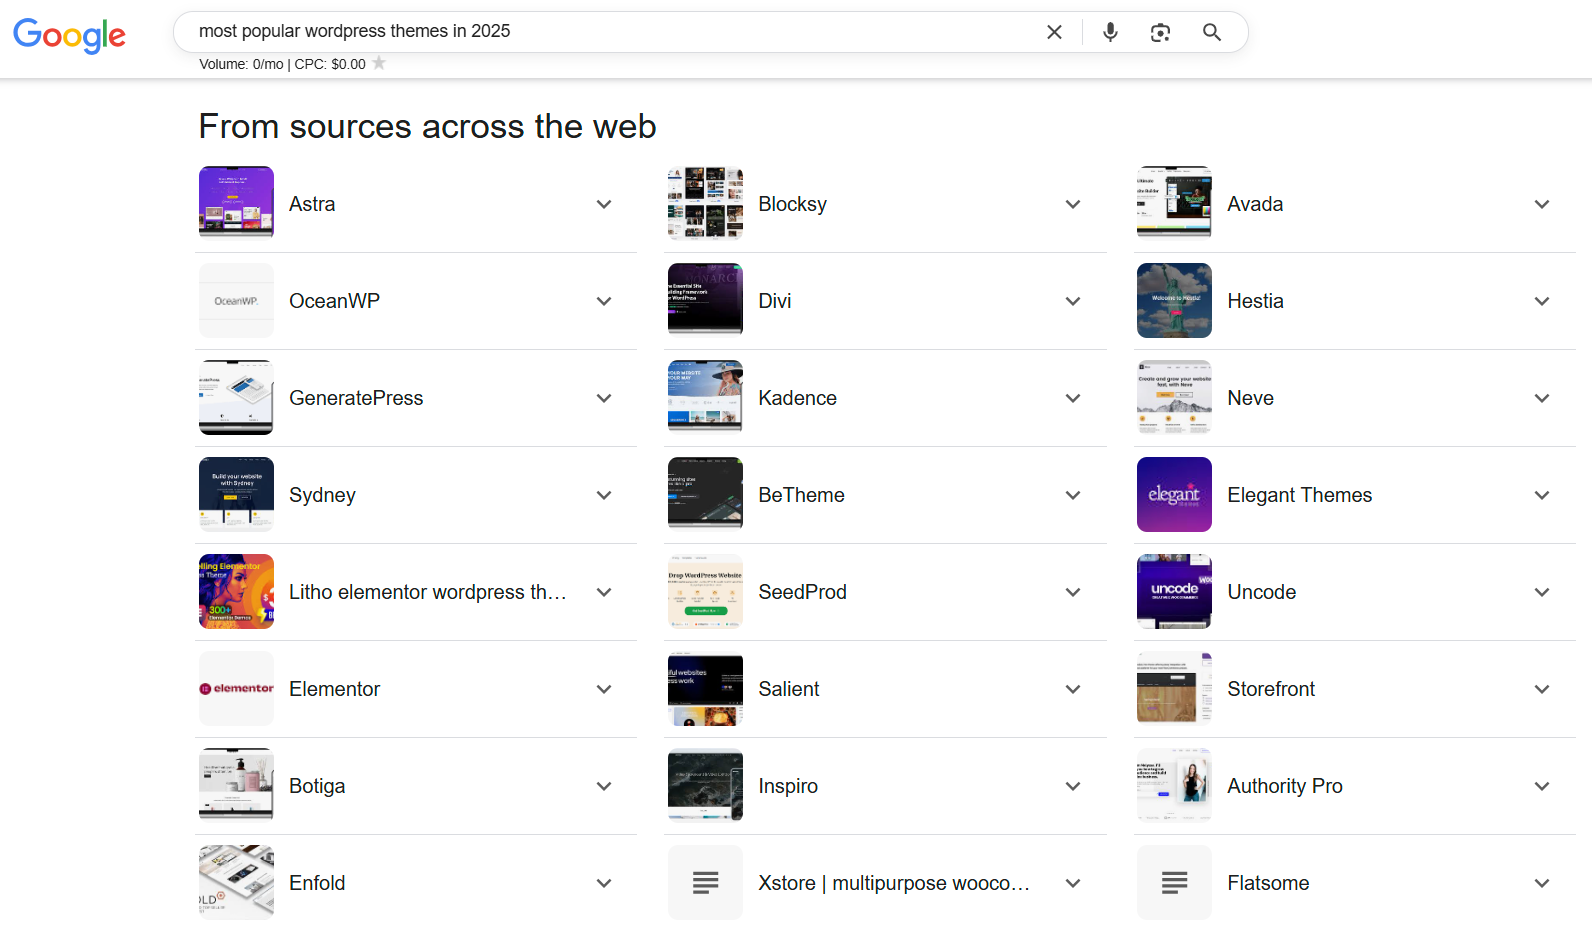
Task: Start voice search with microphone icon
Action: click(1110, 32)
